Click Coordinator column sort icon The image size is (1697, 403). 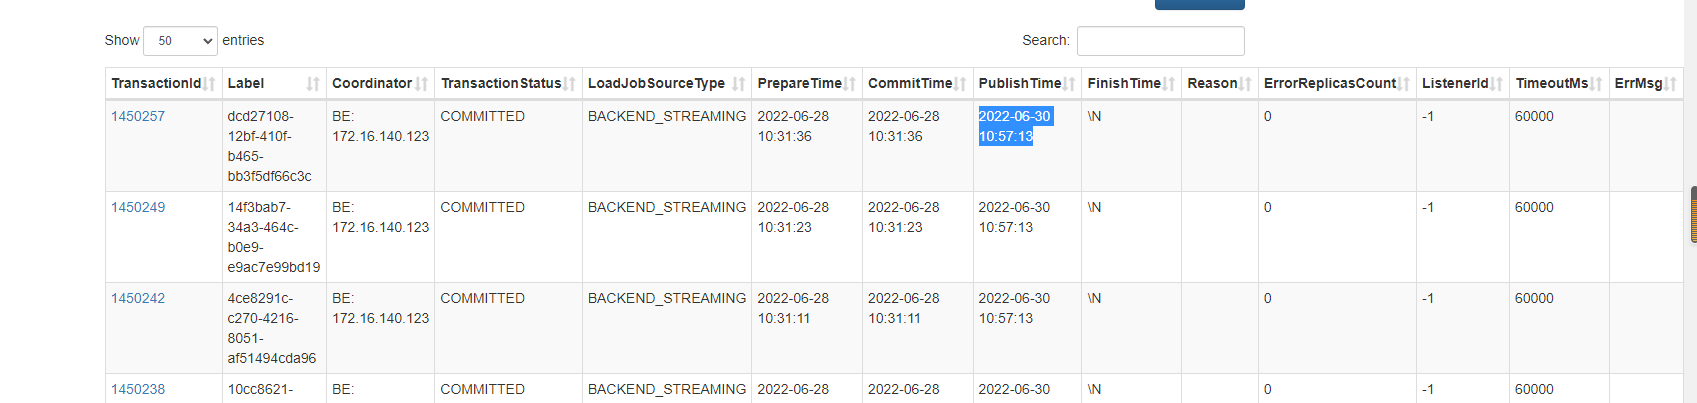pos(422,84)
